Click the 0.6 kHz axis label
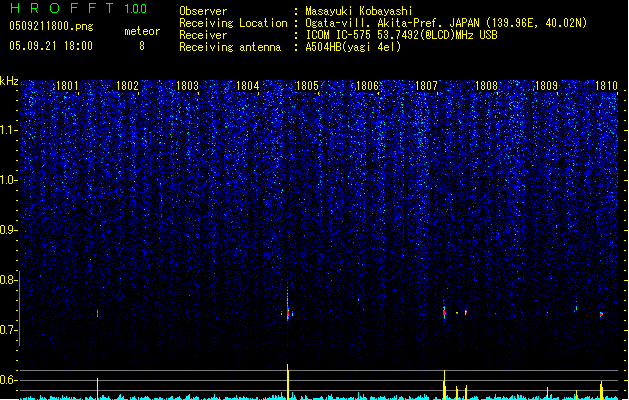This screenshot has width=629, height=400. point(8,380)
